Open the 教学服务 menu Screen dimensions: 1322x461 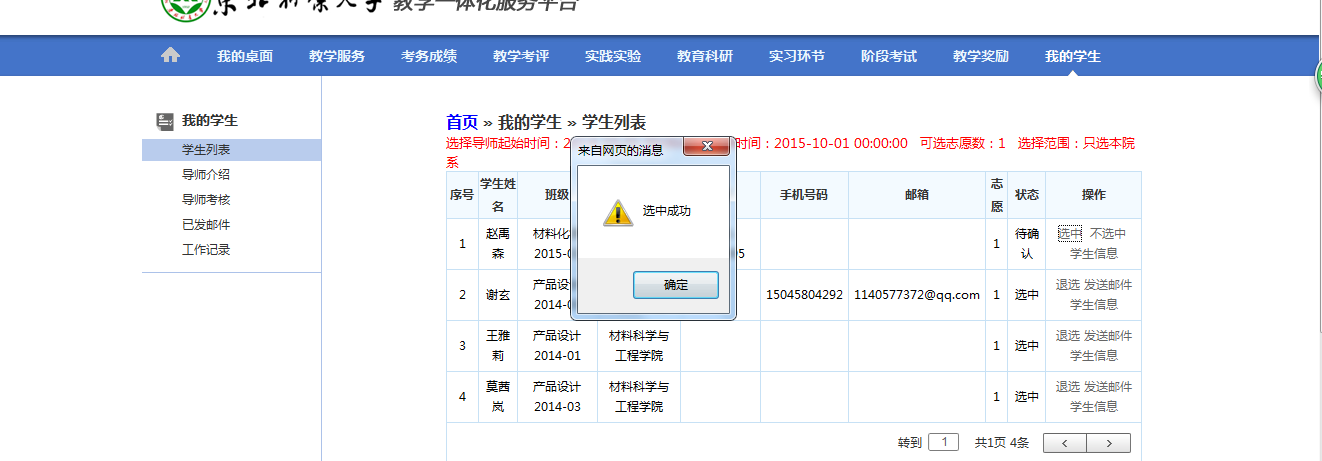pos(337,56)
